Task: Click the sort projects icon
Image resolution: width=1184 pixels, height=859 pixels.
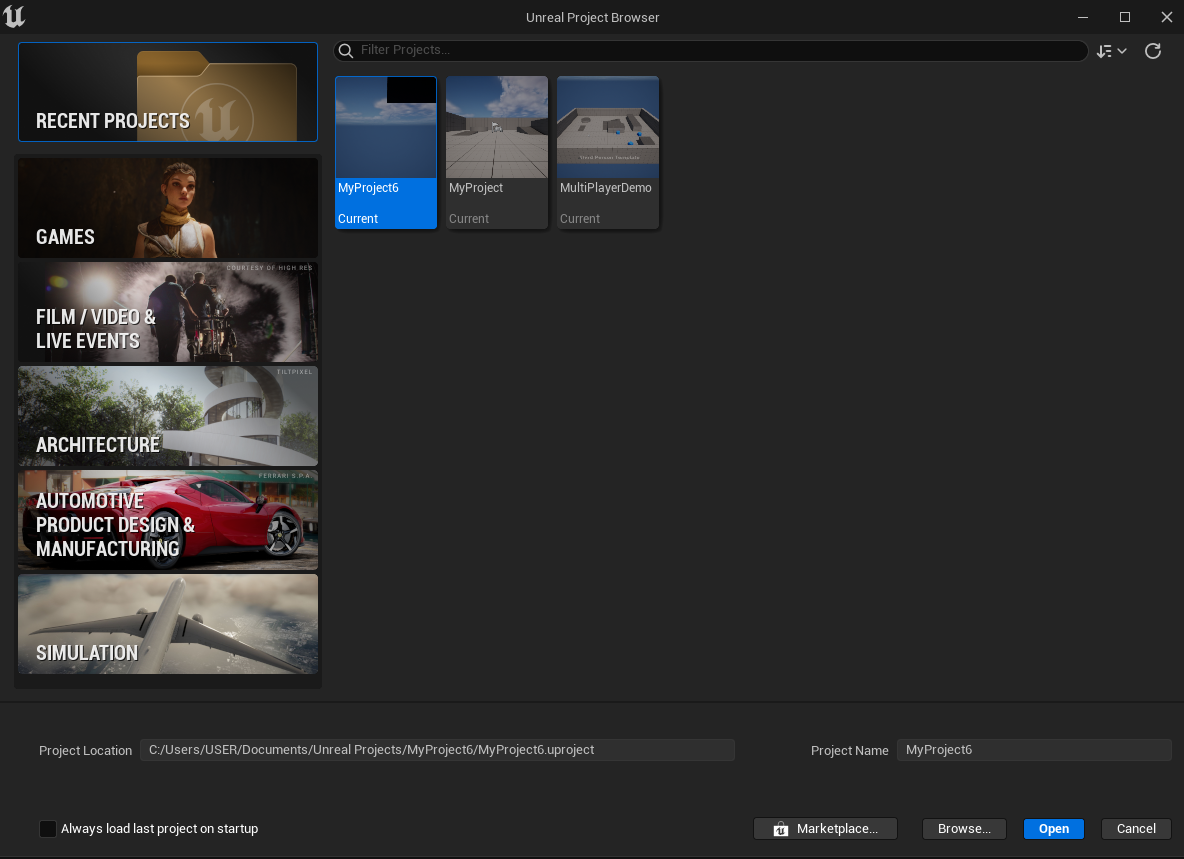Action: click(1105, 50)
